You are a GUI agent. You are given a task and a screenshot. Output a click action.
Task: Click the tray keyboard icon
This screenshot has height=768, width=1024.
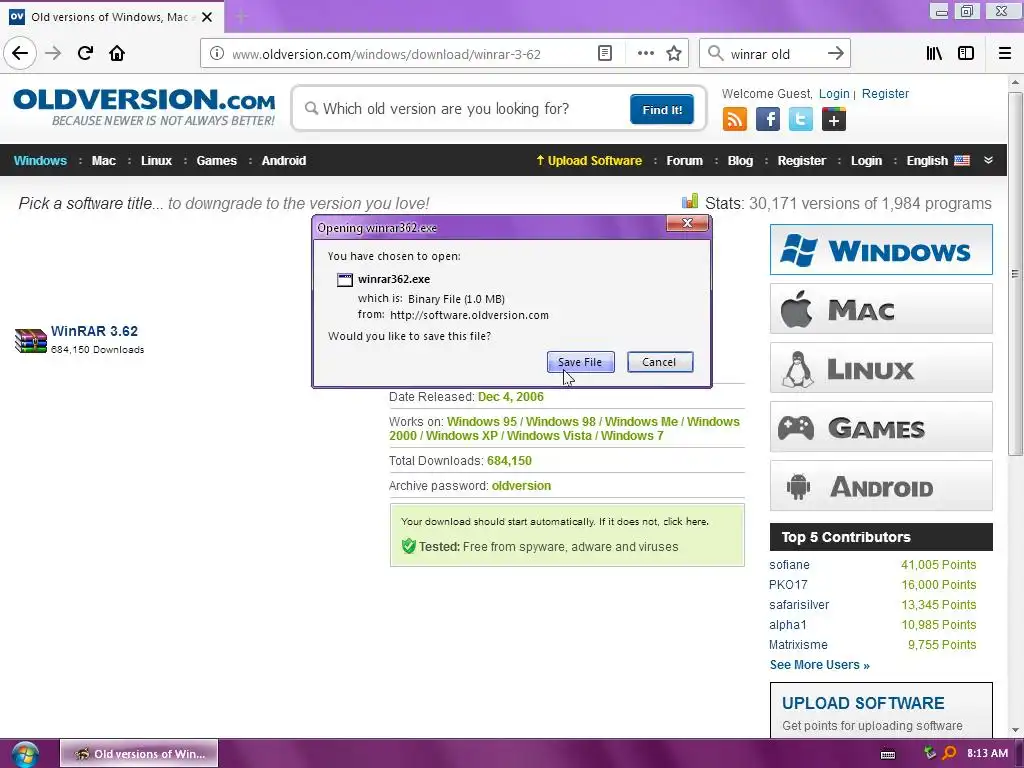(888, 754)
